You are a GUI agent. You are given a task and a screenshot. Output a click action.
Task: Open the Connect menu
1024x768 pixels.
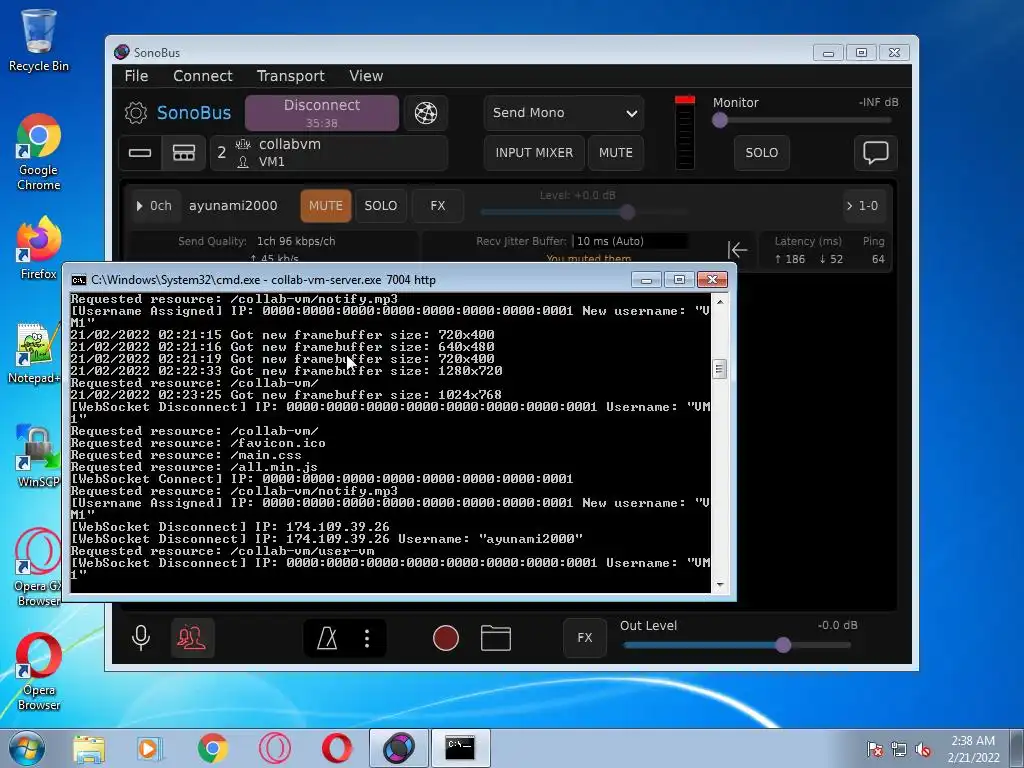coord(202,76)
